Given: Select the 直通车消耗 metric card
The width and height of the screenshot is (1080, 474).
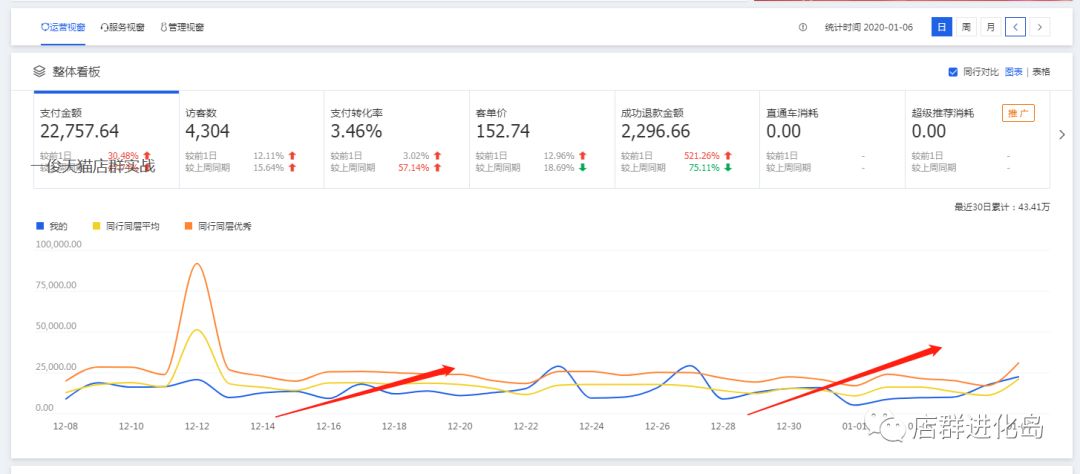Looking at the screenshot, I should click(832, 140).
